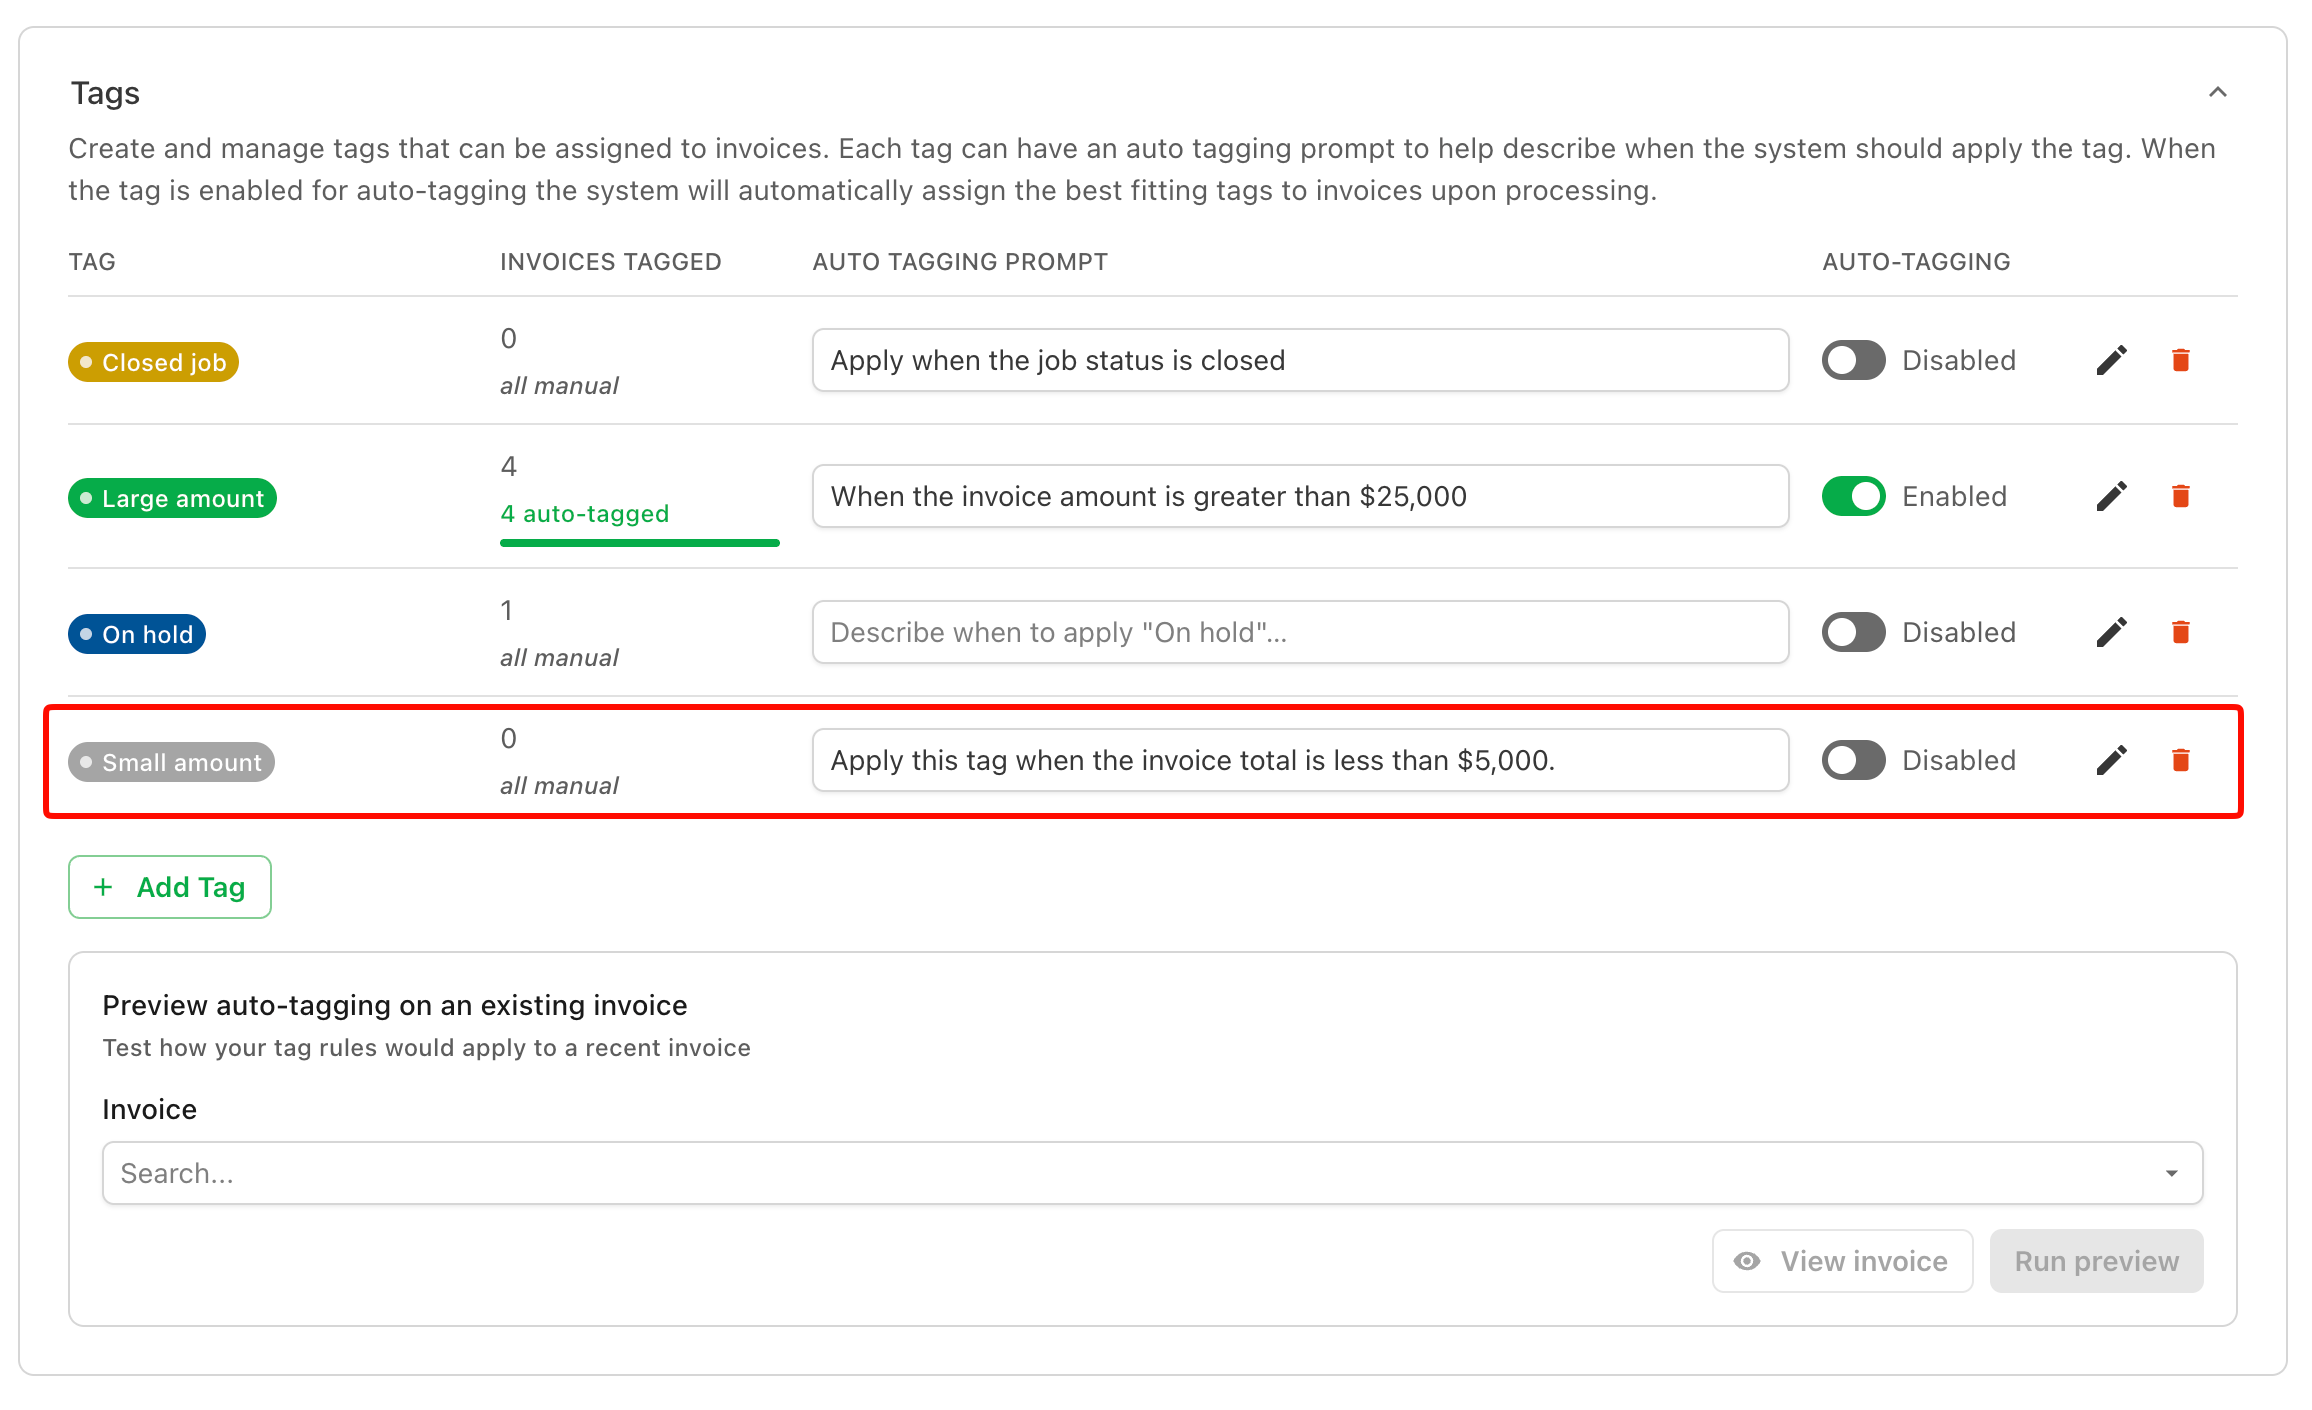
Task: Click the Invoice Search field
Action: [1152, 1173]
